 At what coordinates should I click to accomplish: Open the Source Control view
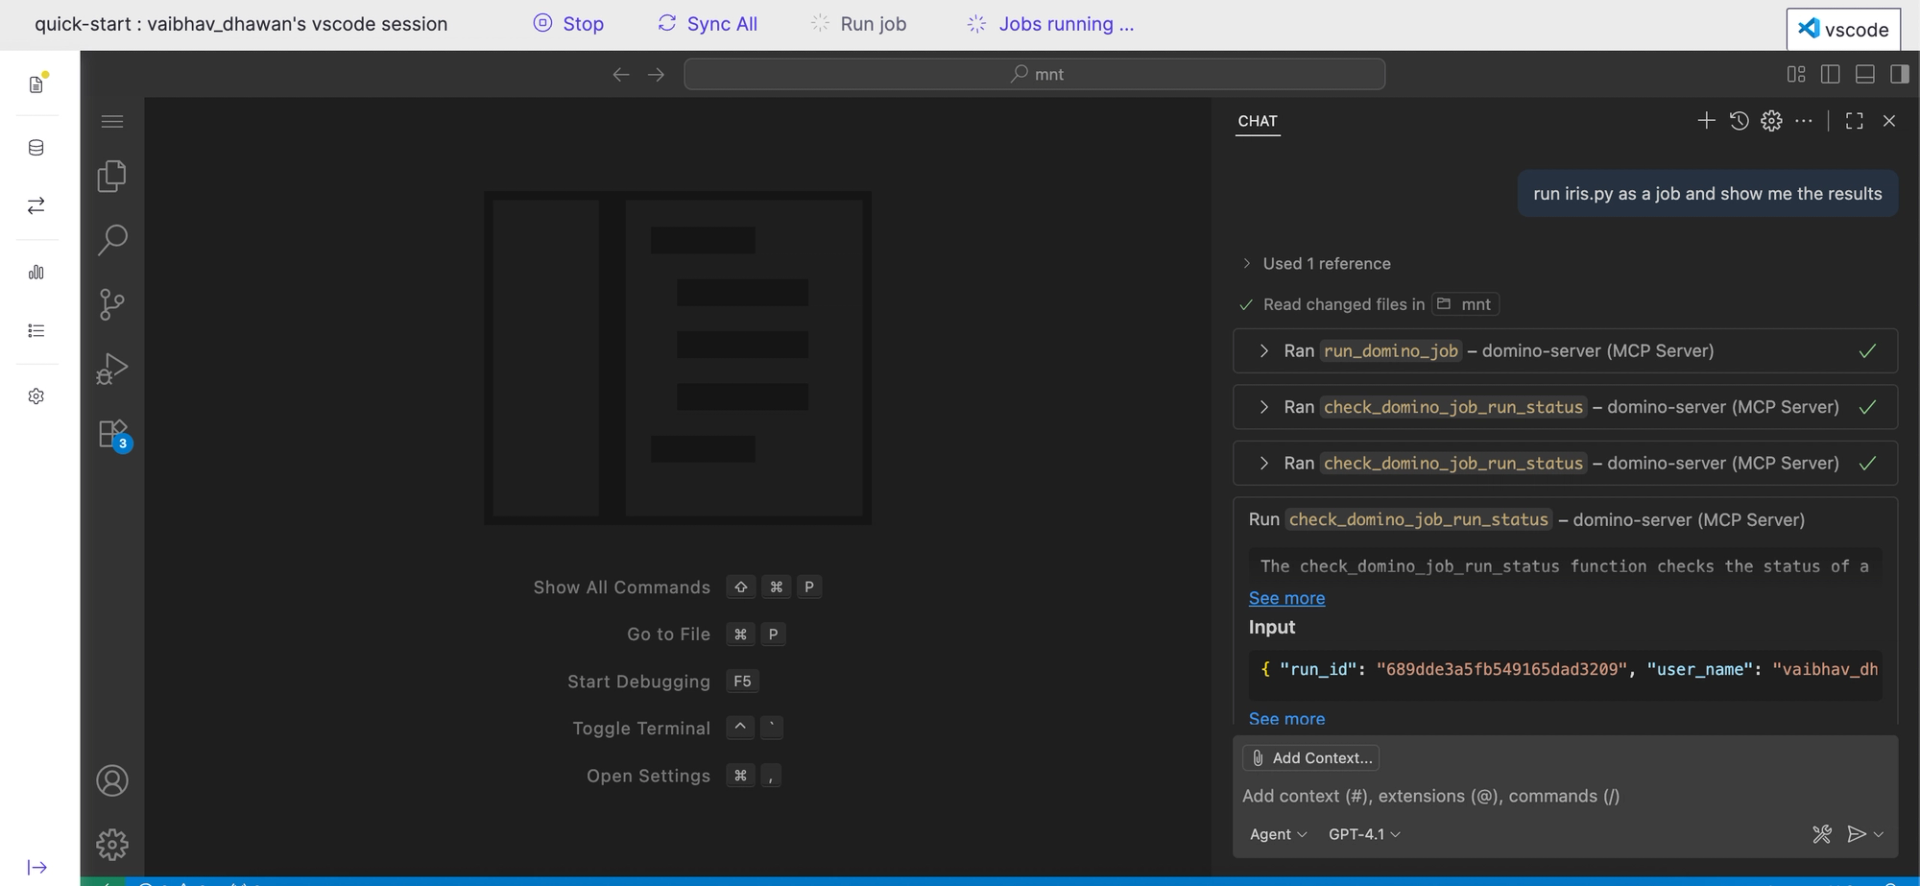pyautogui.click(x=112, y=304)
